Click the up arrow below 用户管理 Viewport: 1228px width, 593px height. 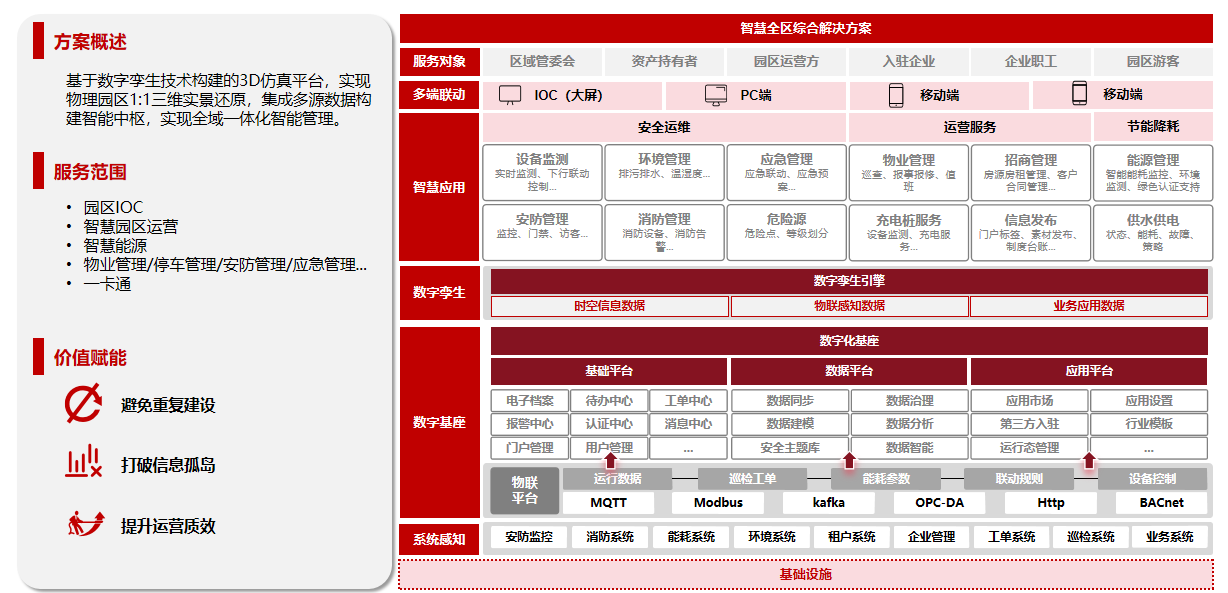pos(609,460)
